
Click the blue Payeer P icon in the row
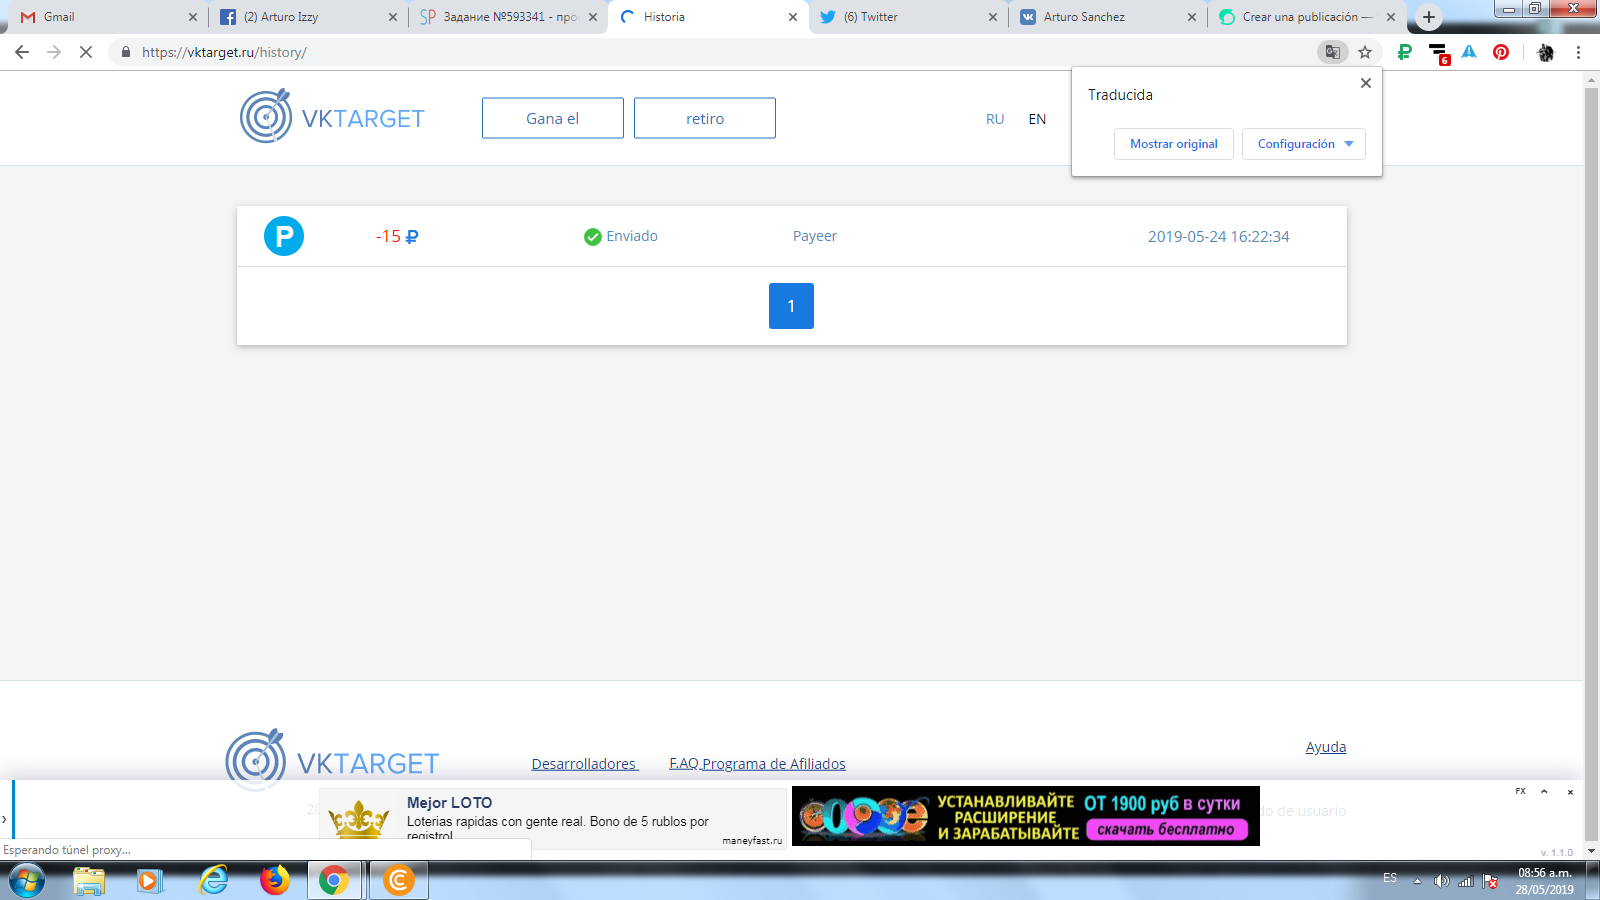pos(284,236)
